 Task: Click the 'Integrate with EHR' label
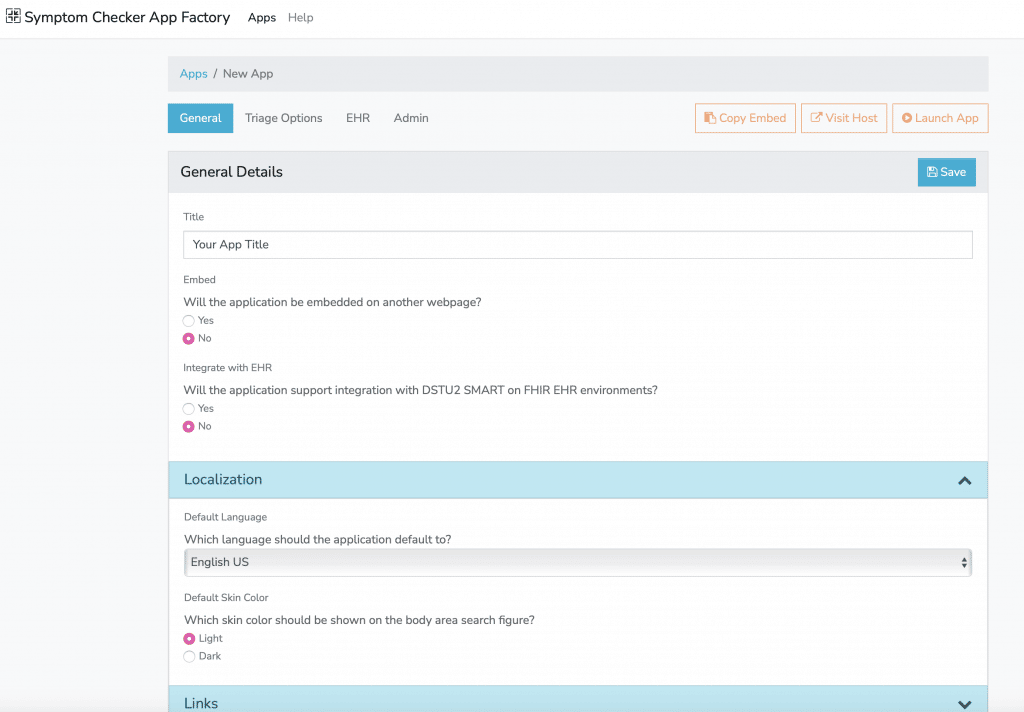tap(227, 368)
